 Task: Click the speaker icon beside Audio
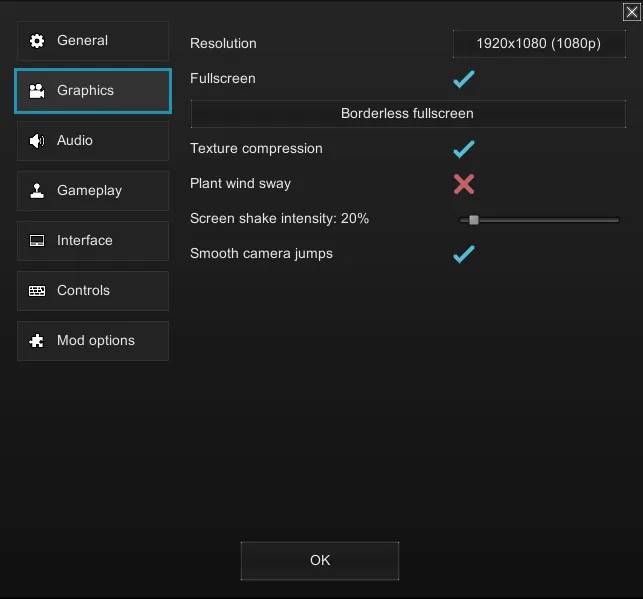[x=37, y=141]
